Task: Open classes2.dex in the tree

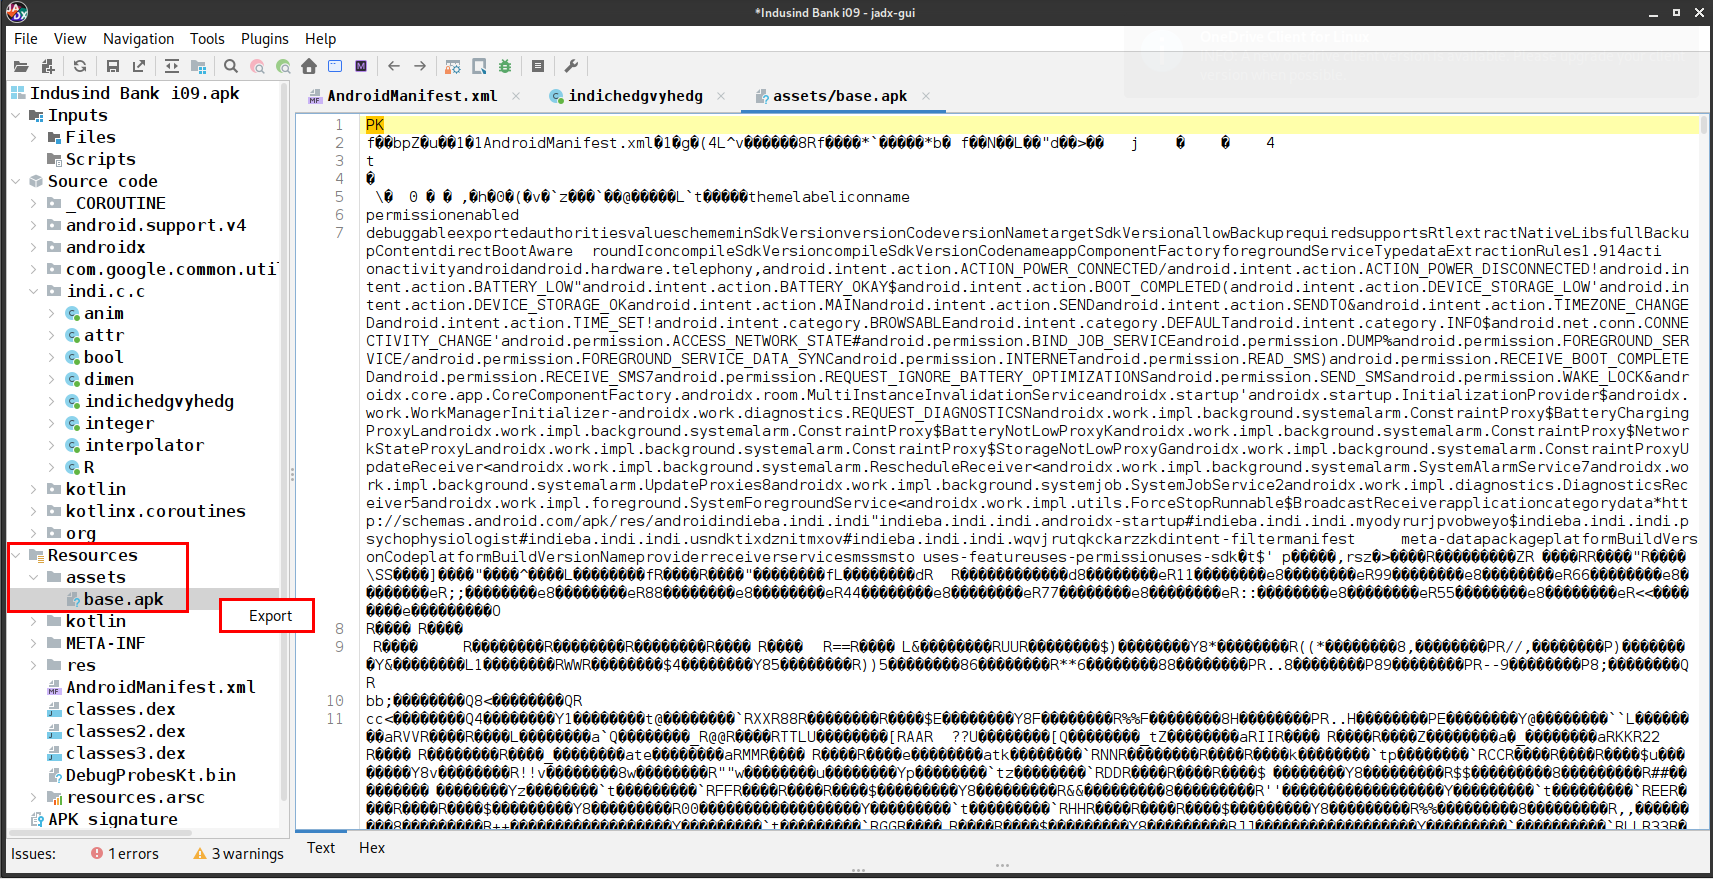Action: pyautogui.click(x=125, y=732)
